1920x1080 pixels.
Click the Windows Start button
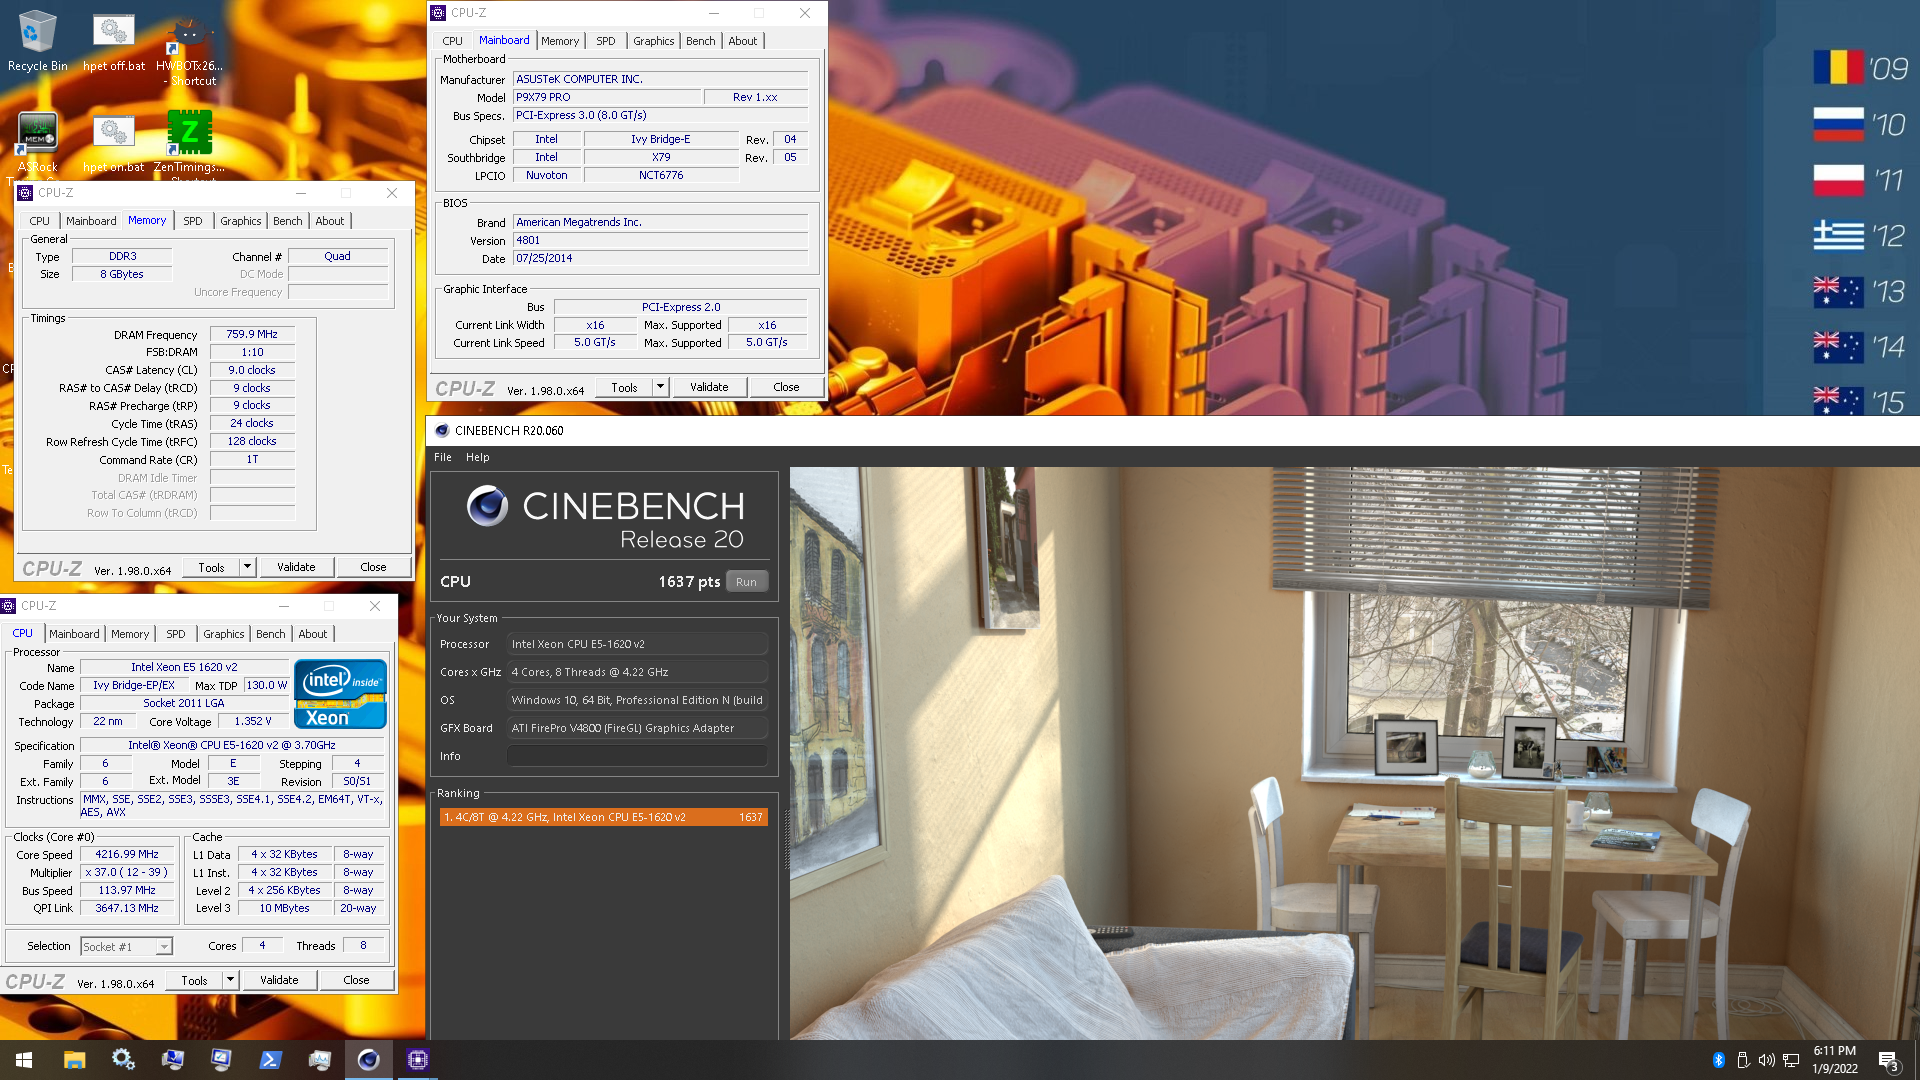[24, 1060]
